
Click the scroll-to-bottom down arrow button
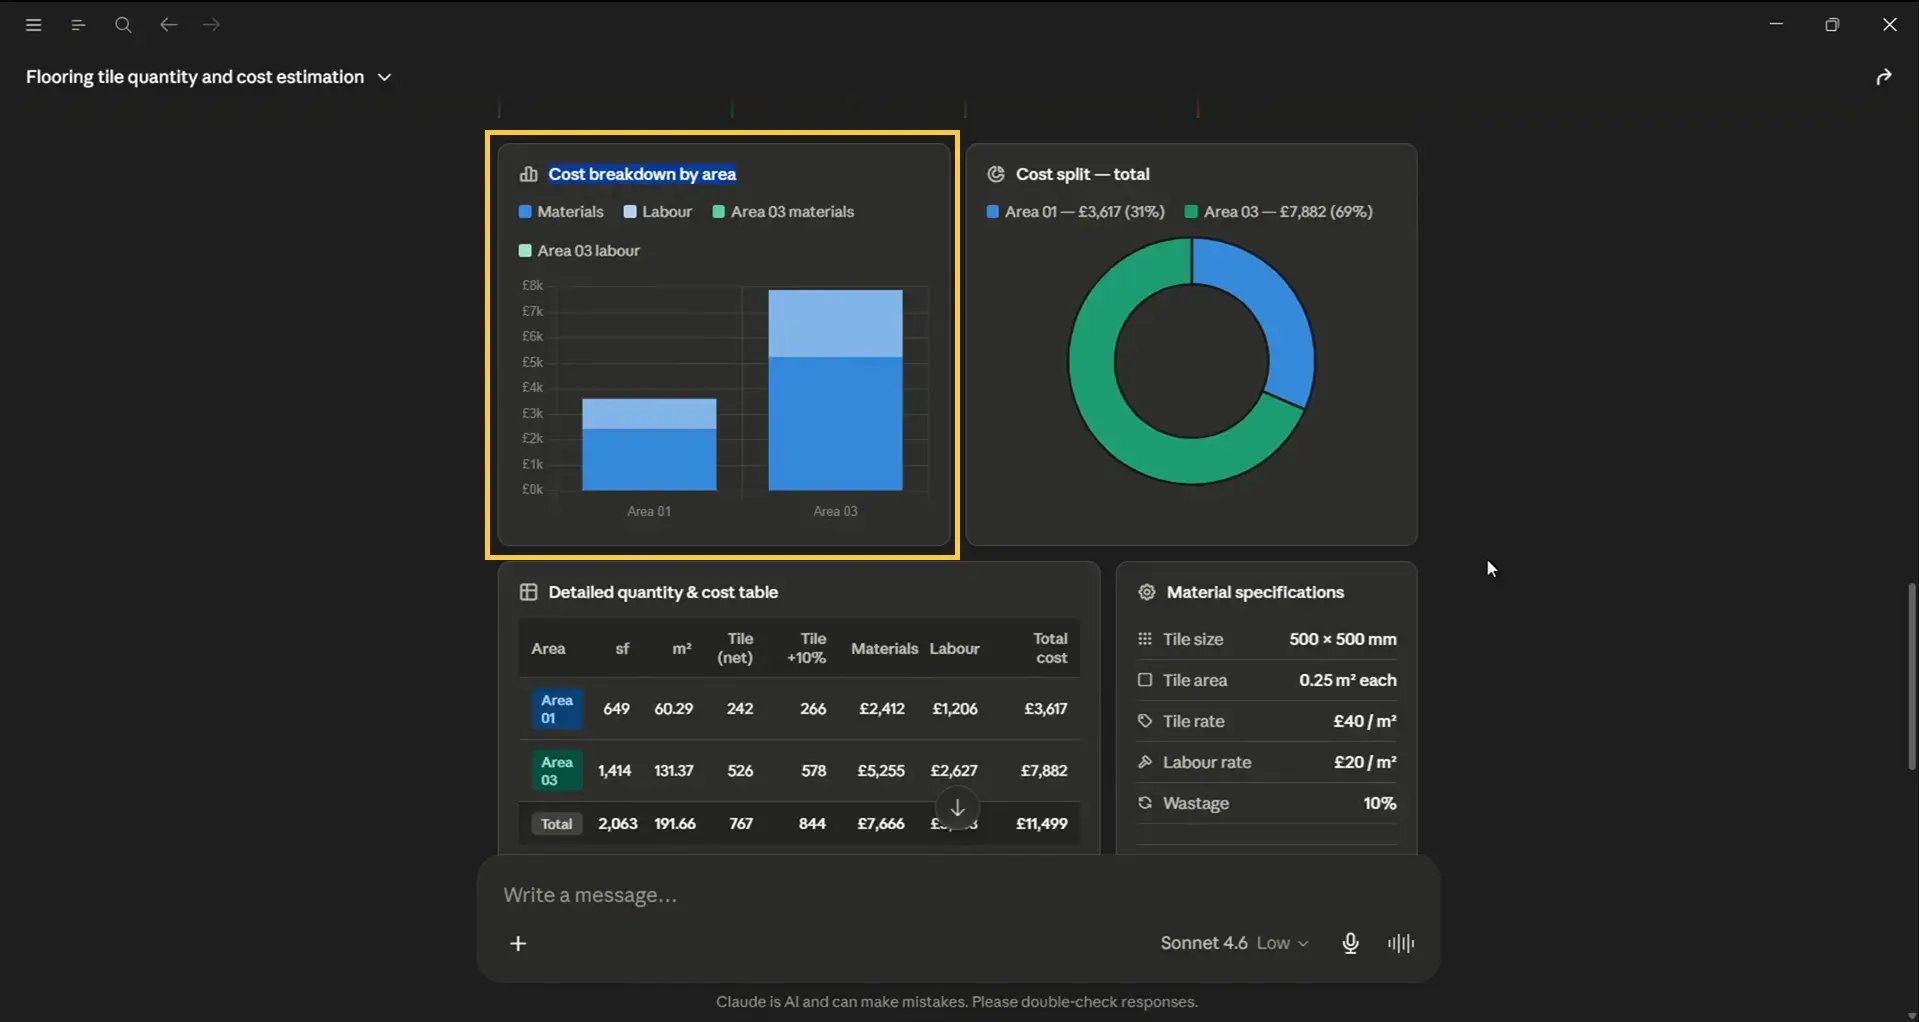point(957,807)
